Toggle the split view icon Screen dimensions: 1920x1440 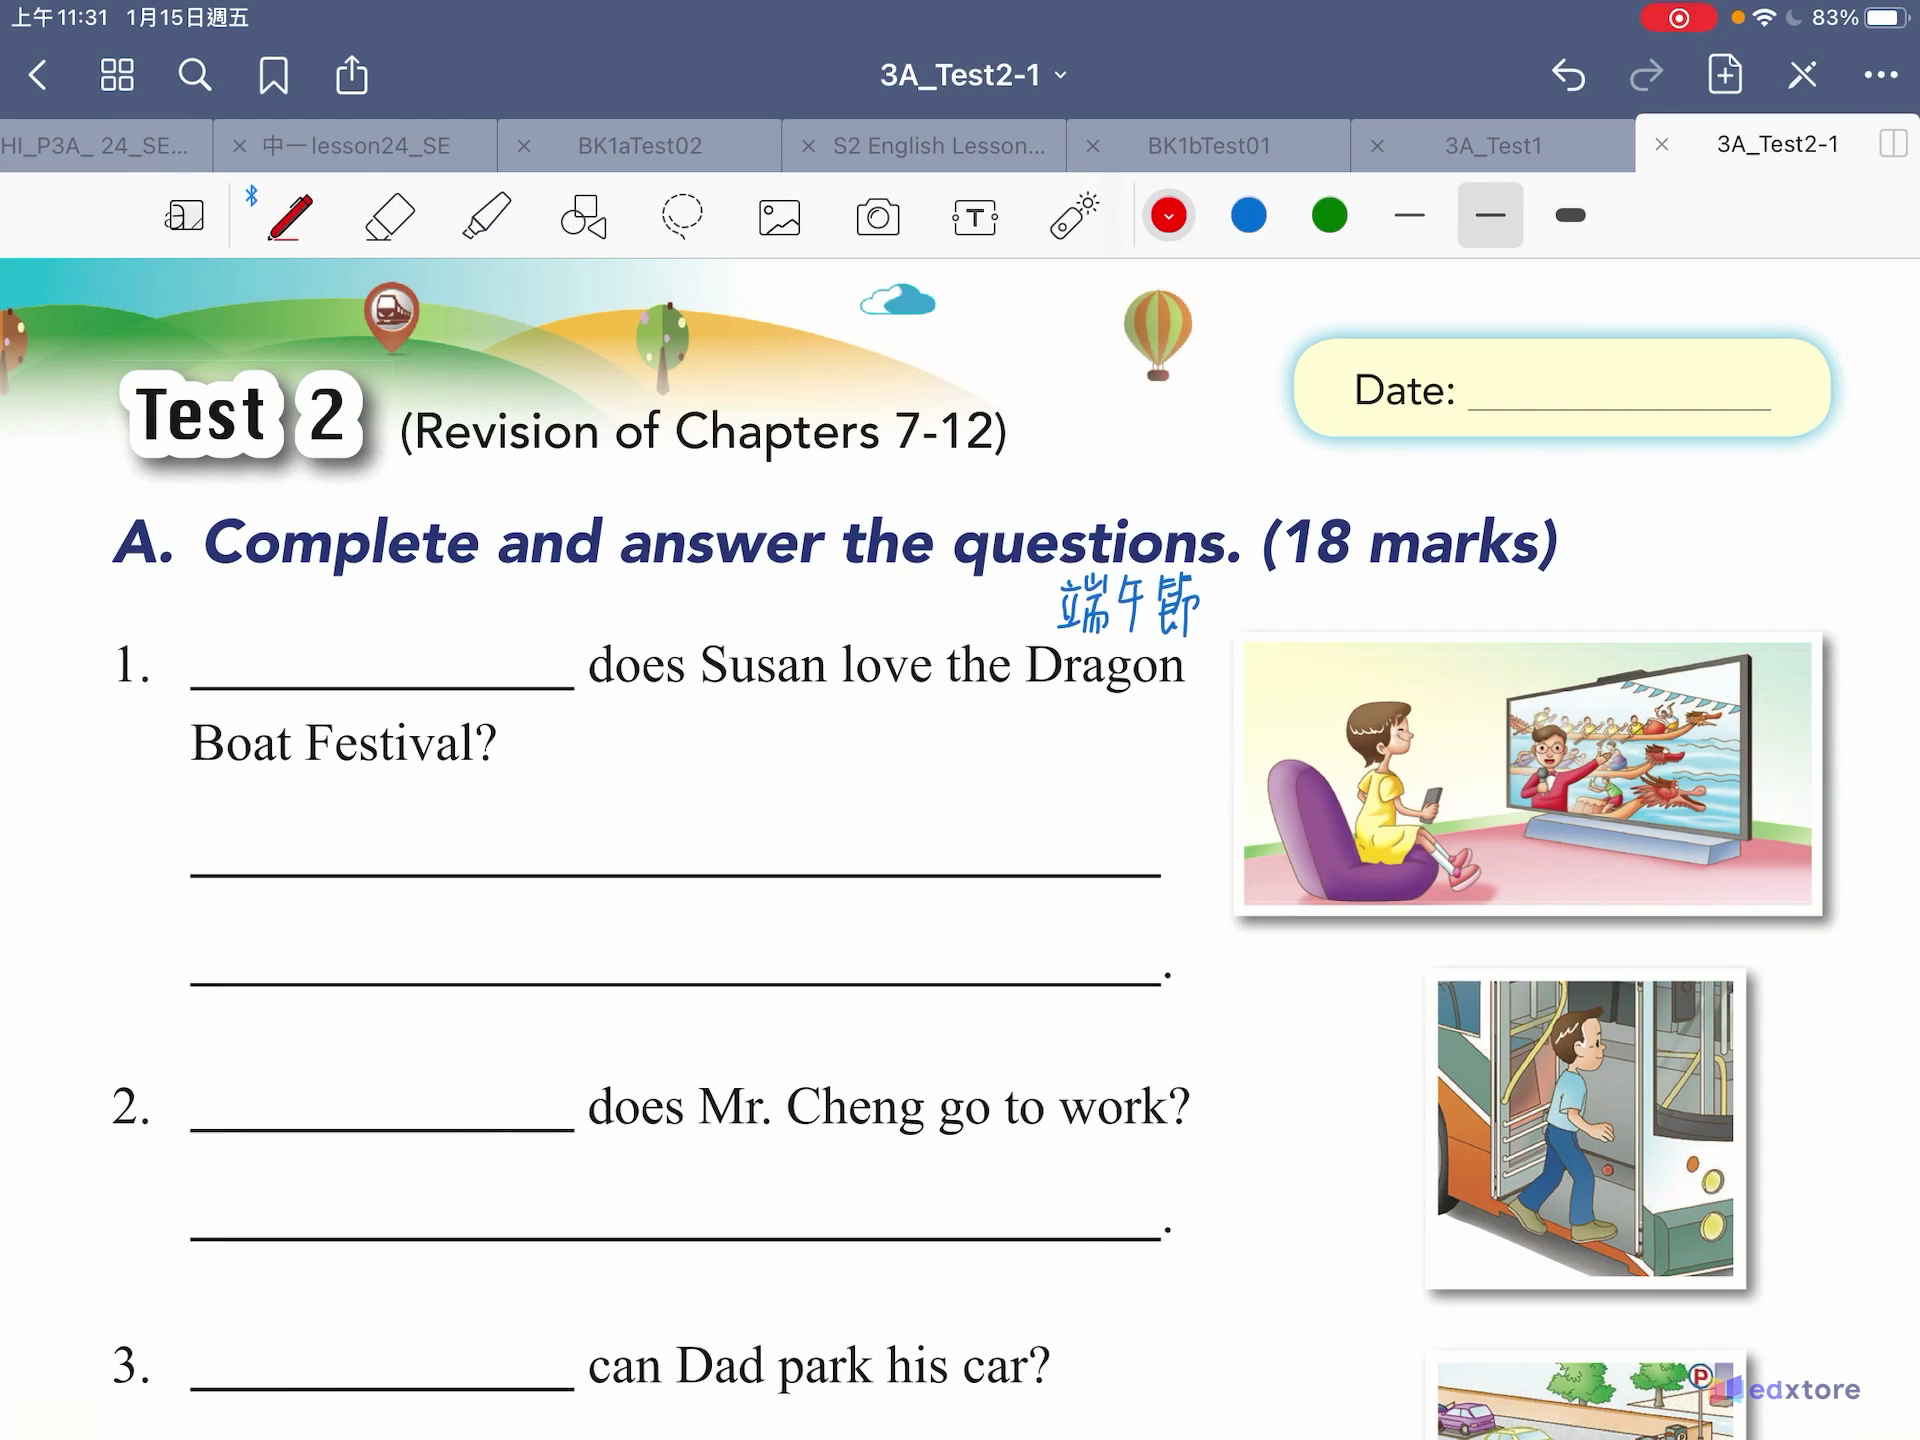[1893, 144]
